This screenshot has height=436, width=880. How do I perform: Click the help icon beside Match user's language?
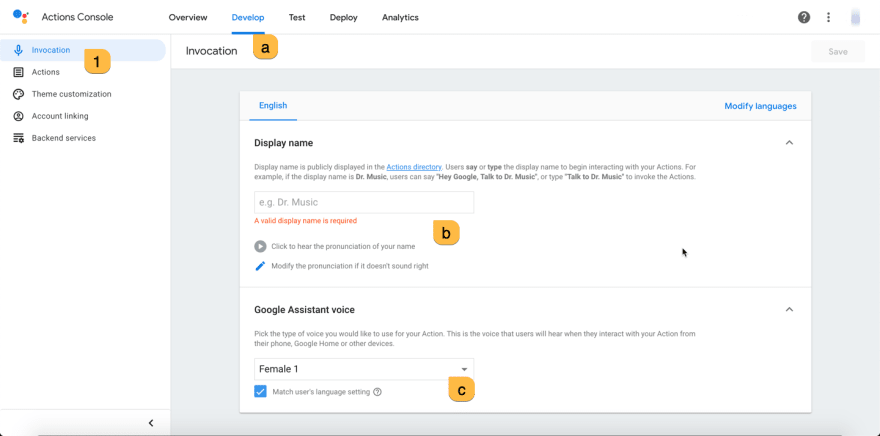tap(377, 392)
